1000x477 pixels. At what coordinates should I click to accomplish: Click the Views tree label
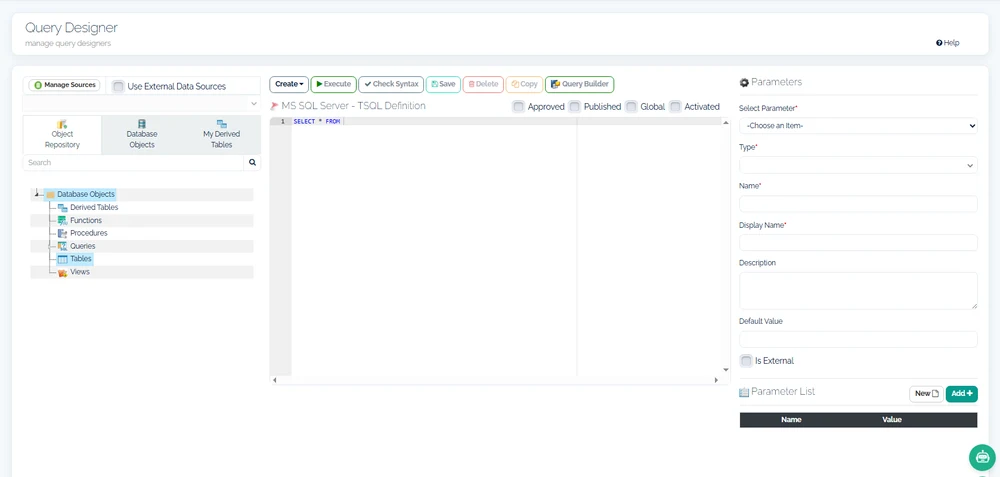[x=80, y=272]
